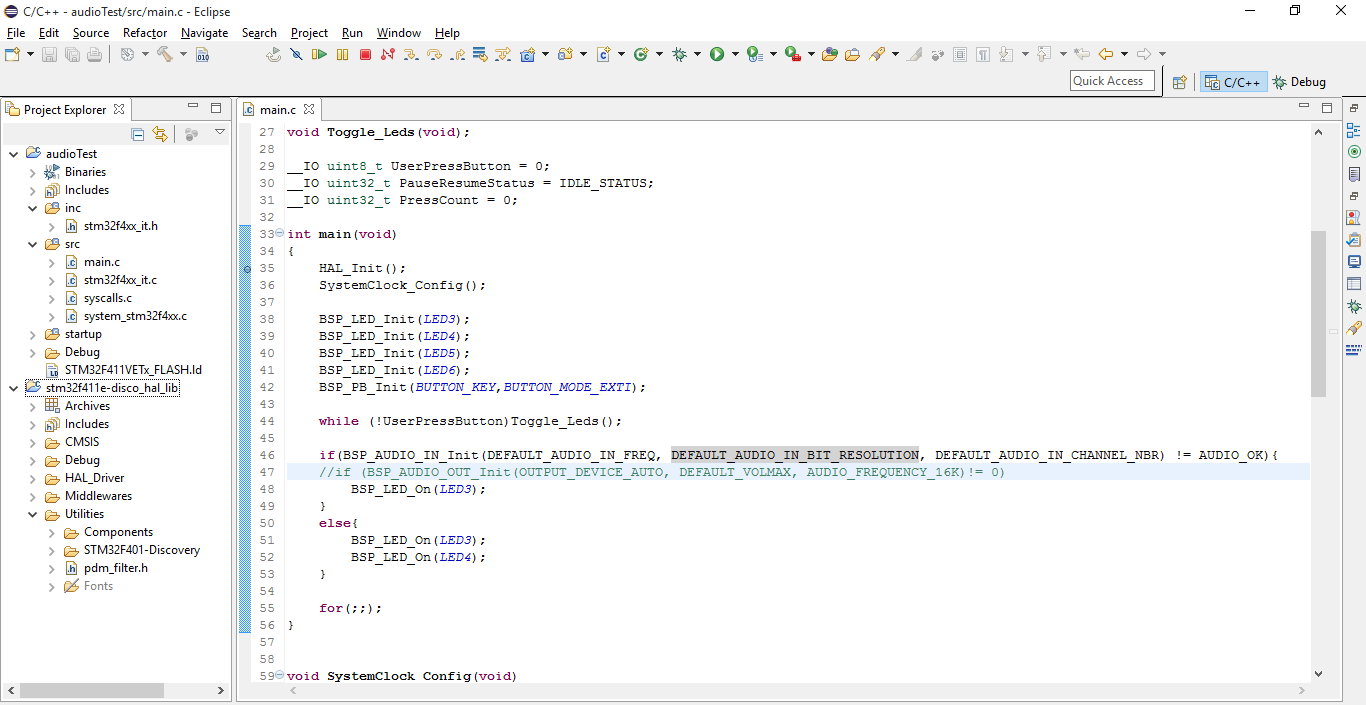Expand the HAL_Driver folder
The height and width of the screenshot is (705, 1366).
33,478
